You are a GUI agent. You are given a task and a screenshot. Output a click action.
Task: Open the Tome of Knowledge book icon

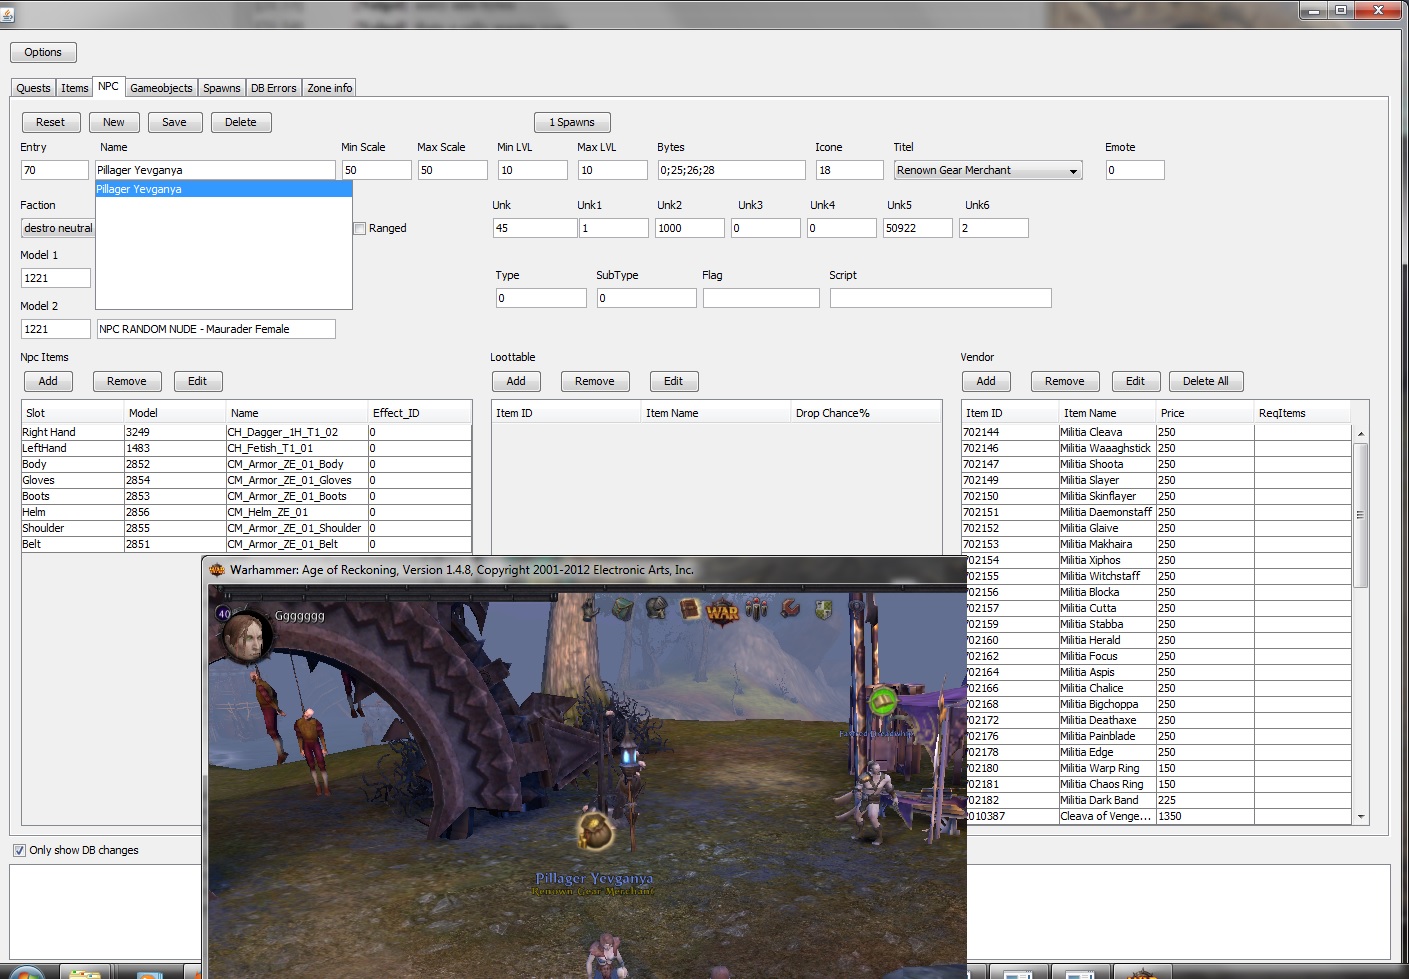pyautogui.click(x=689, y=608)
